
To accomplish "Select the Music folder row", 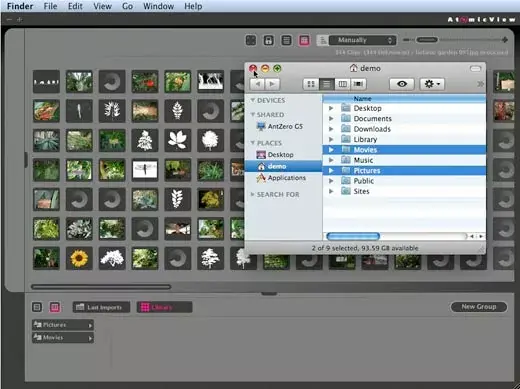I will coord(404,160).
